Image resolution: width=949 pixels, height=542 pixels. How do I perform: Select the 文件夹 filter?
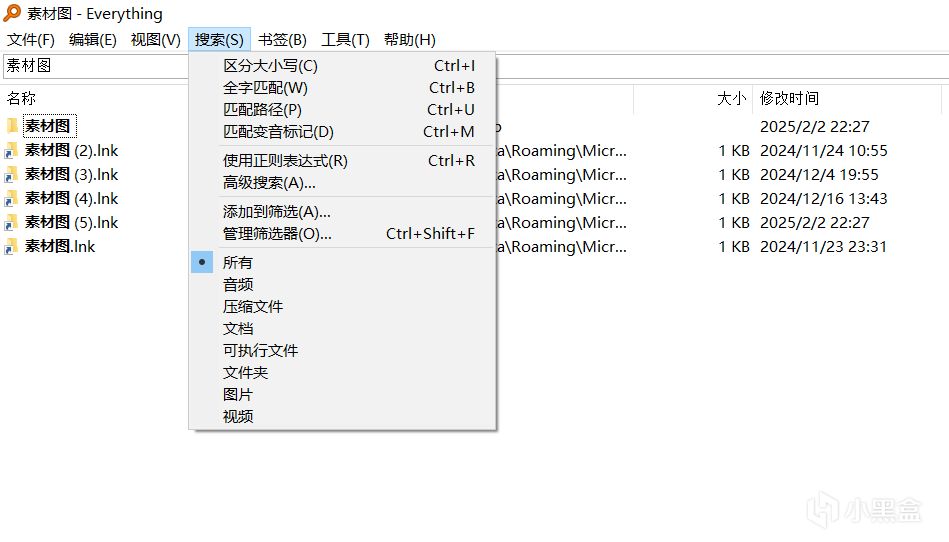click(x=342, y=373)
